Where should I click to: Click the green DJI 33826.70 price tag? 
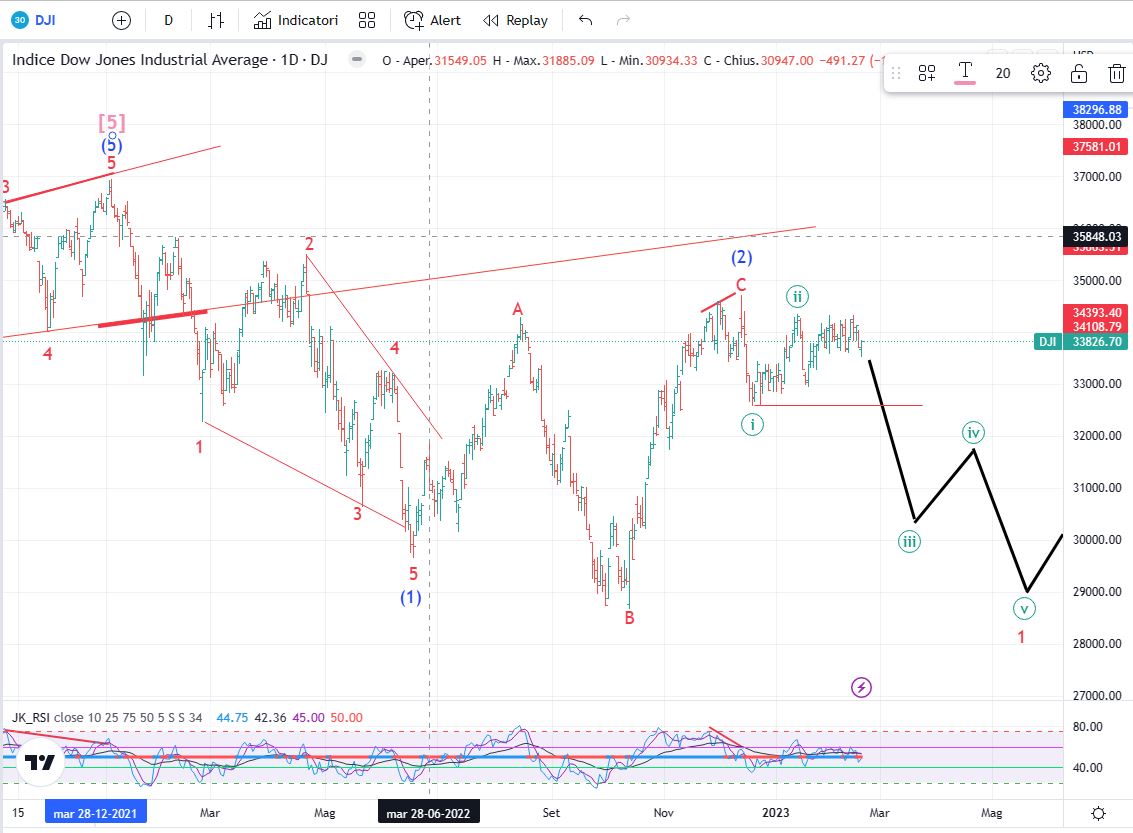coord(1080,342)
